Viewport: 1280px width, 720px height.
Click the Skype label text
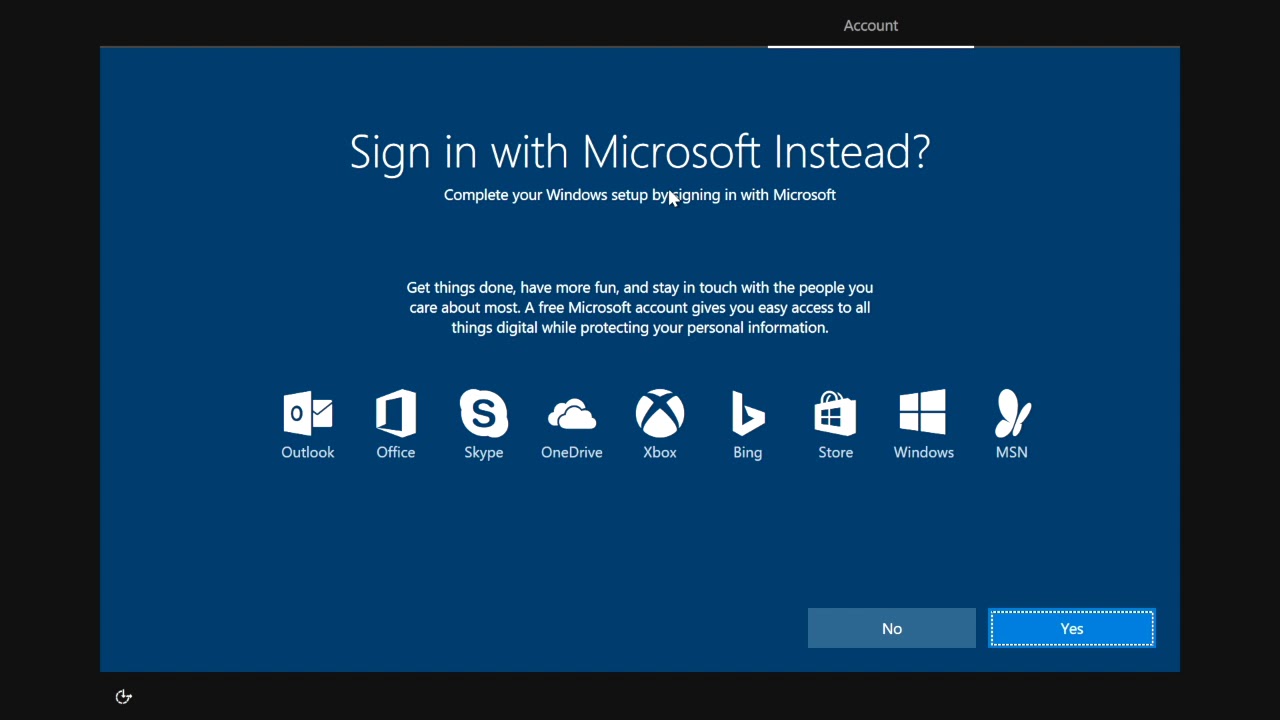(484, 453)
